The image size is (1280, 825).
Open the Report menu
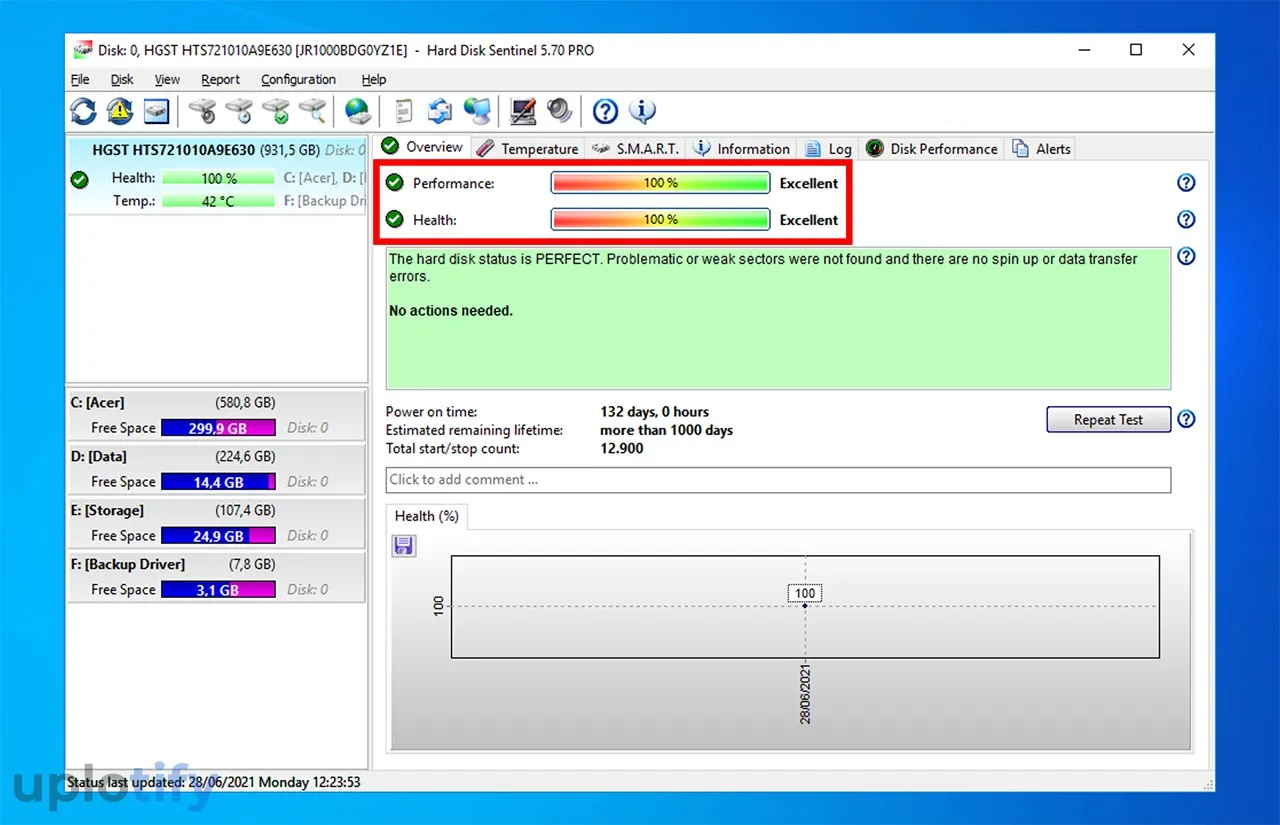tap(220, 79)
